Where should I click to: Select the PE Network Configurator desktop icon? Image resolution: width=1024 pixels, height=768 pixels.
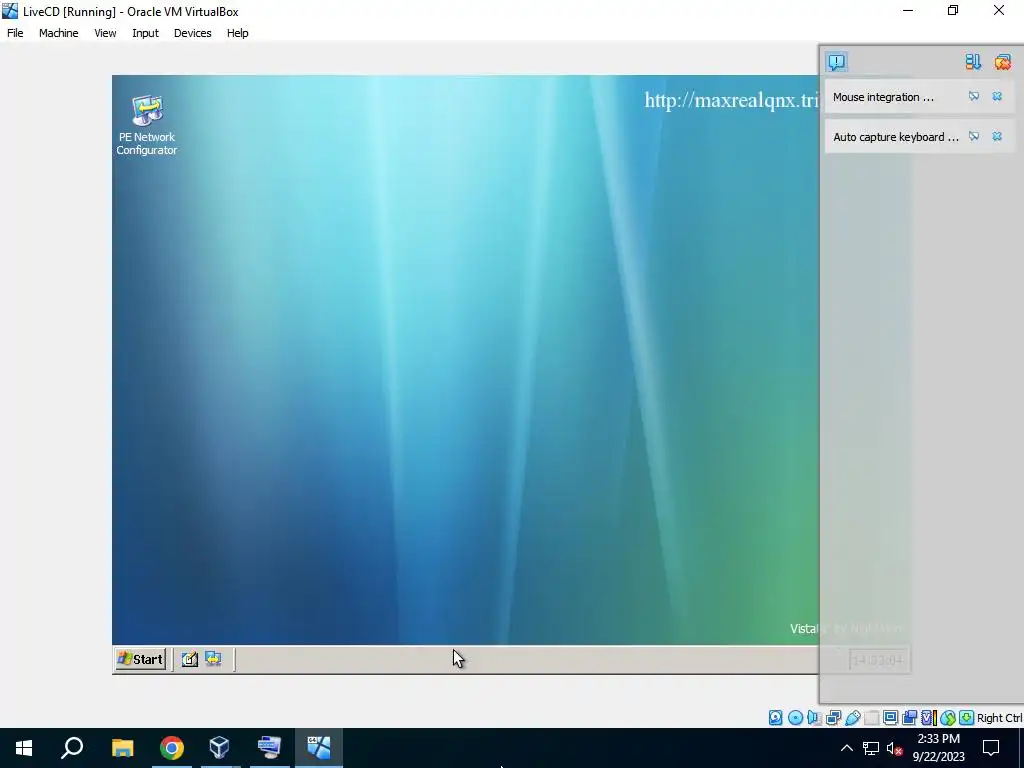click(x=147, y=125)
